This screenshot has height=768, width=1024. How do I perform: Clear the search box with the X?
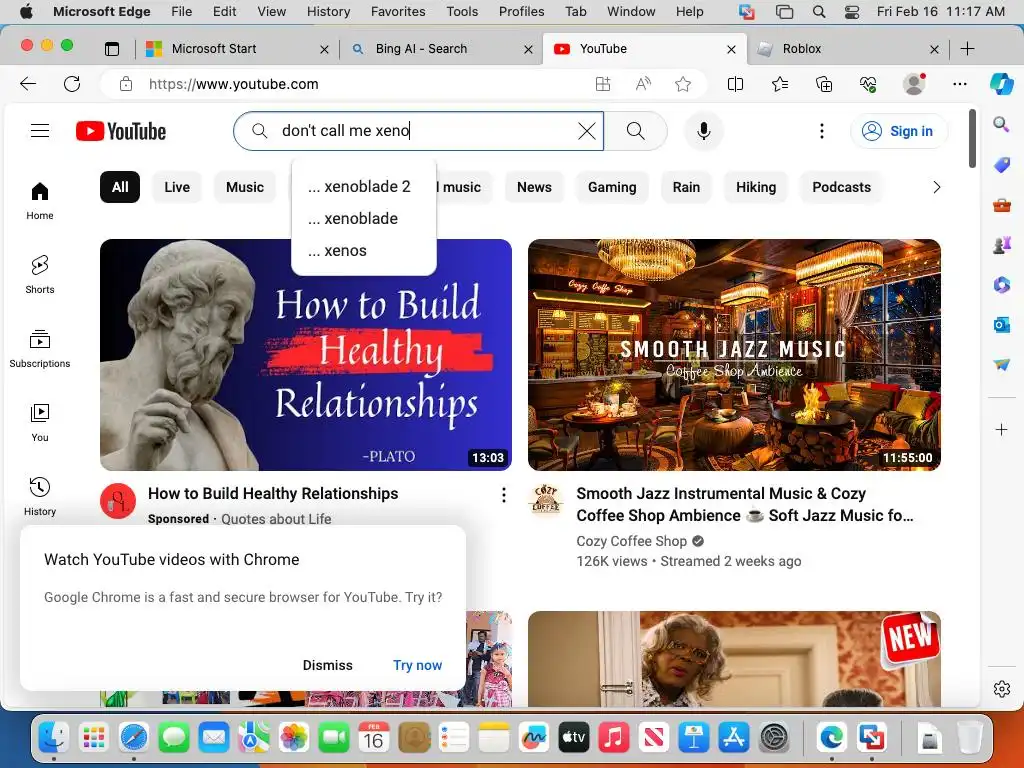coord(586,131)
